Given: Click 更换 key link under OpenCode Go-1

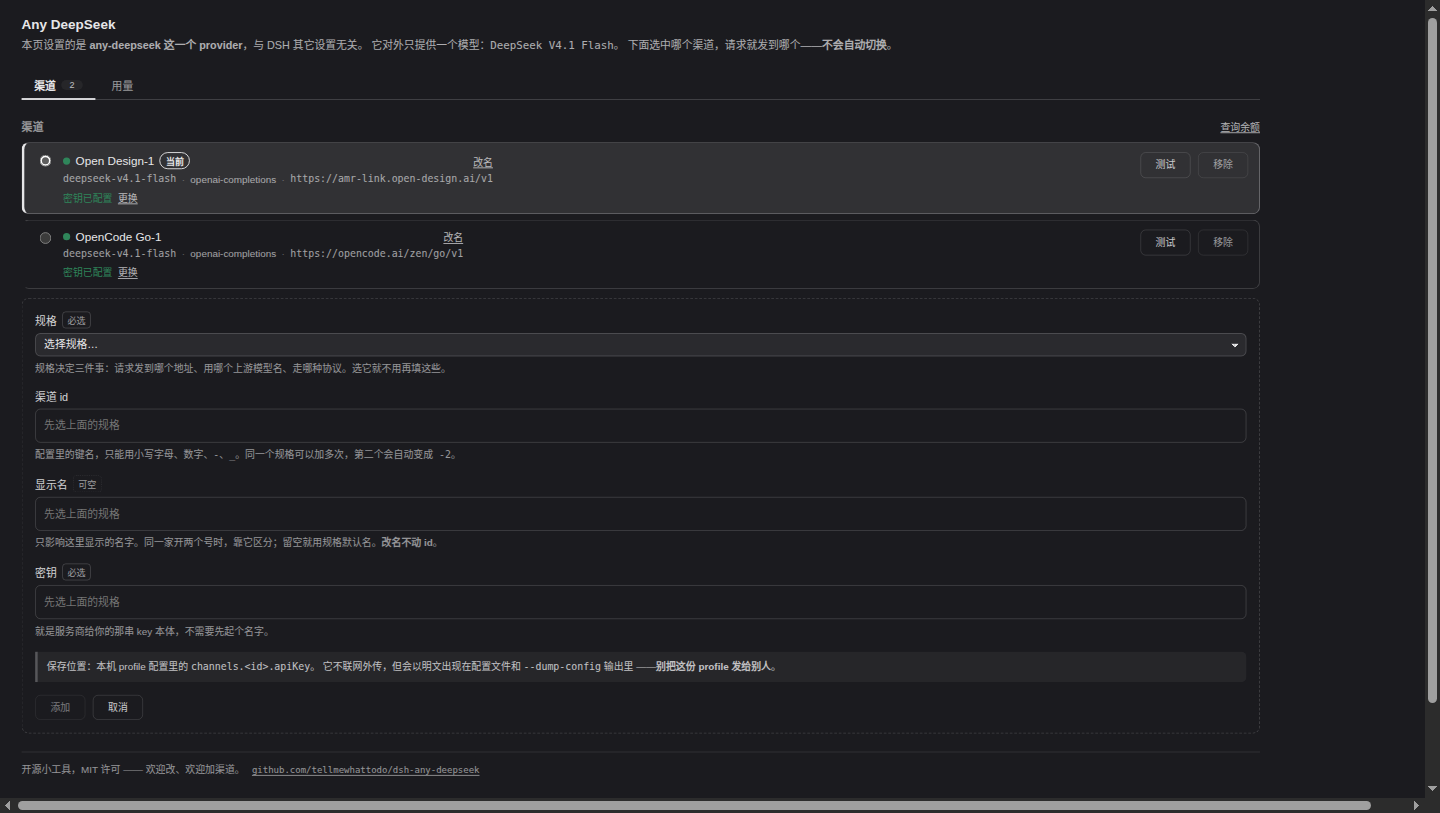Looking at the screenshot, I should (x=128, y=272).
